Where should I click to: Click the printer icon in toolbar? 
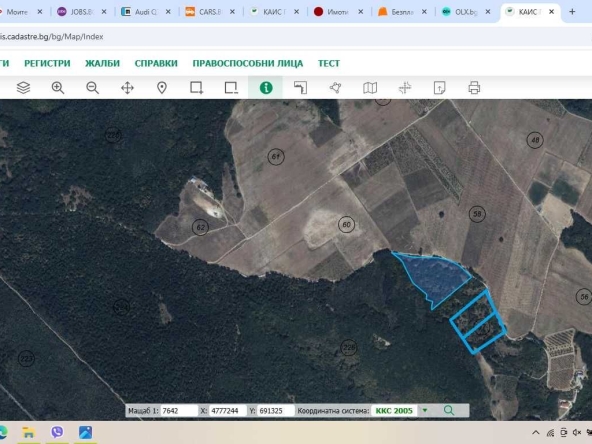click(x=474, y=88)
